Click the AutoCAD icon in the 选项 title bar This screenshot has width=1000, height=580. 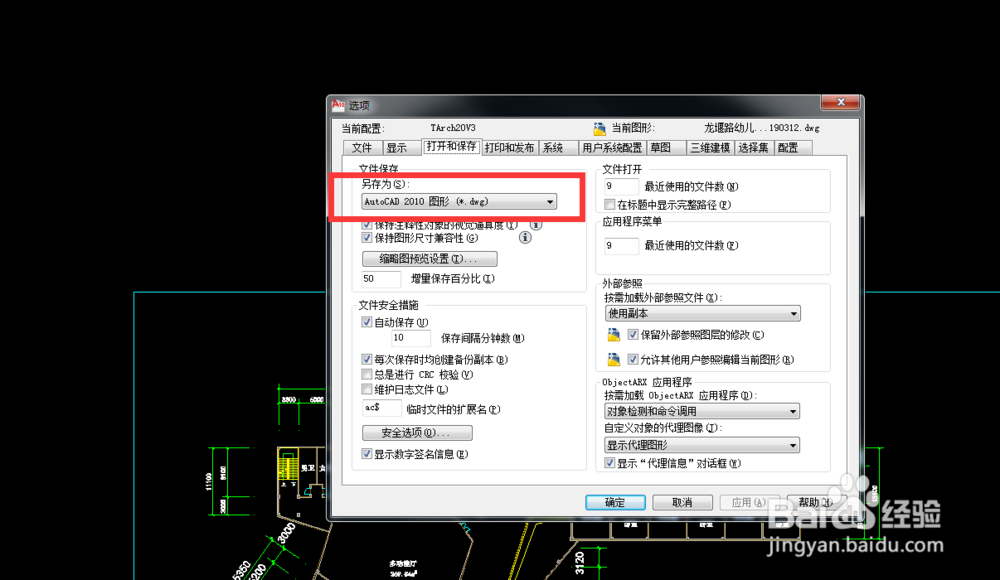(338, 105)
